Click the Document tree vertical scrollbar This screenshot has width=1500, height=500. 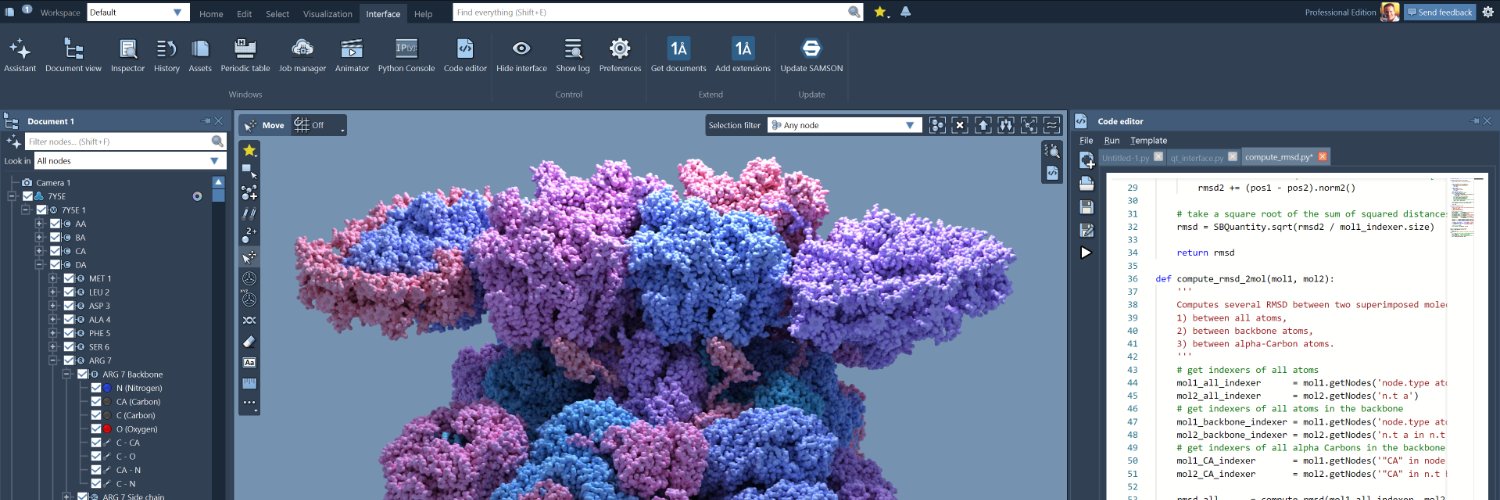coord(218,338)
